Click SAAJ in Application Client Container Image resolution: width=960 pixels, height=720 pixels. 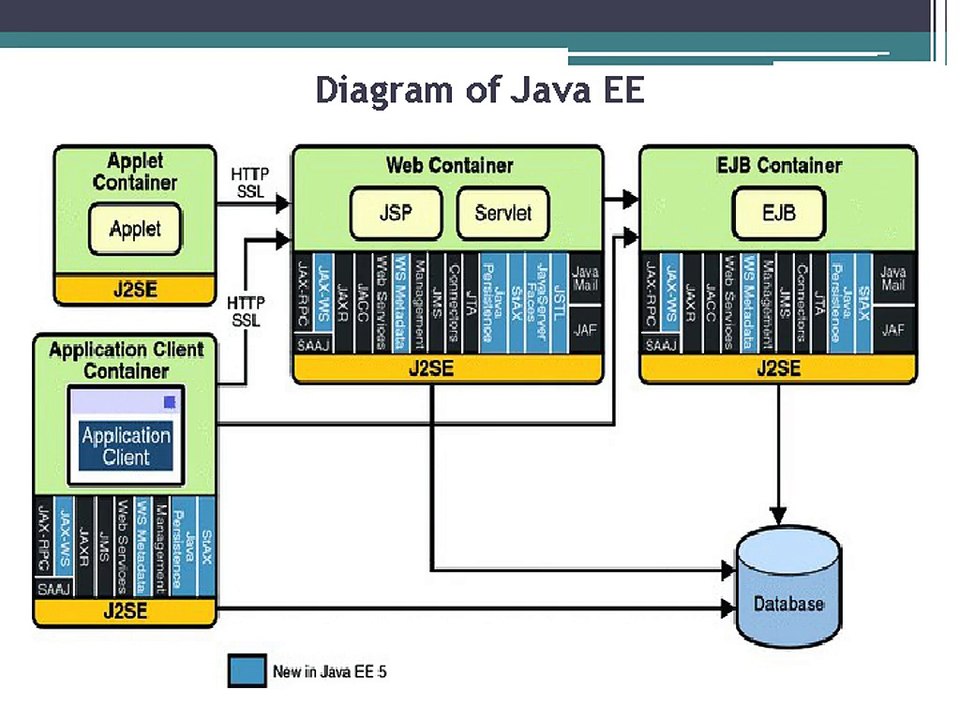tap(53, 589)
